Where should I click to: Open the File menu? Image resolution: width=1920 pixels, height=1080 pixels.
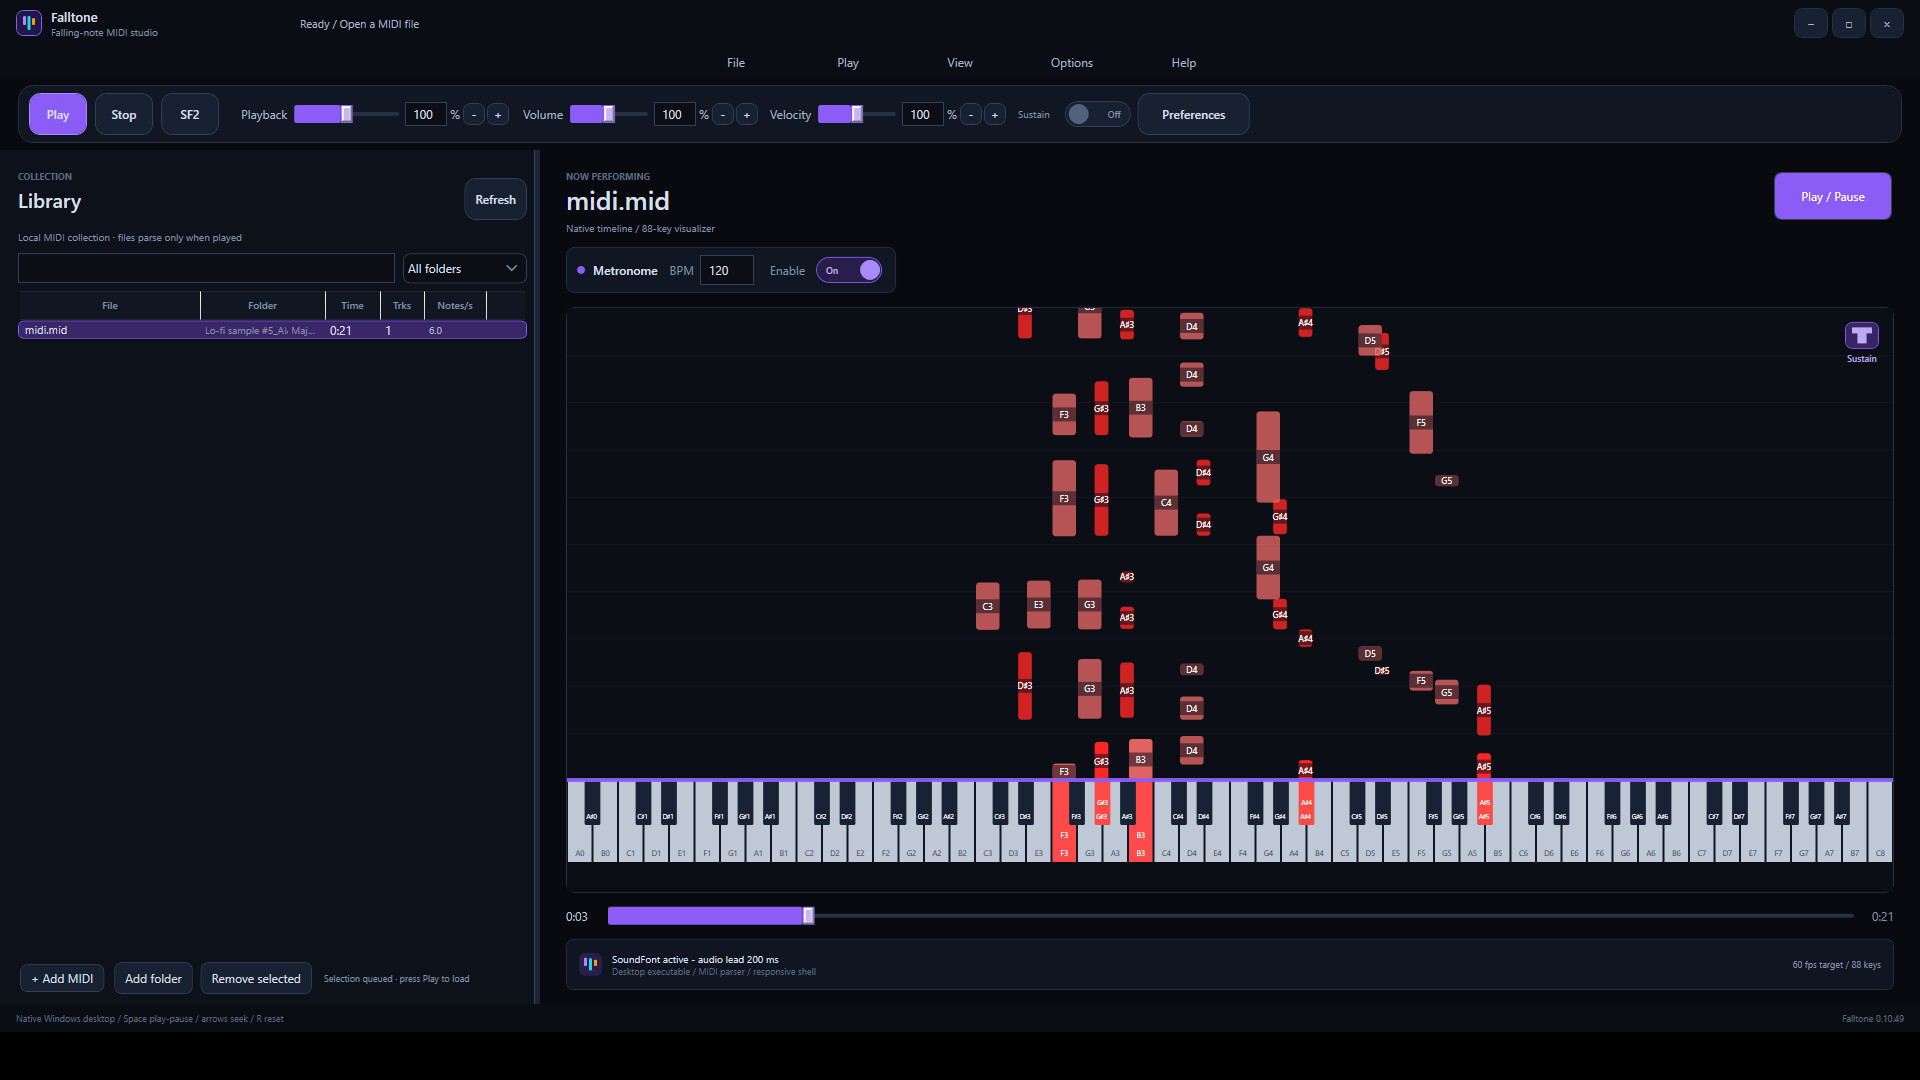coord(736,62)
